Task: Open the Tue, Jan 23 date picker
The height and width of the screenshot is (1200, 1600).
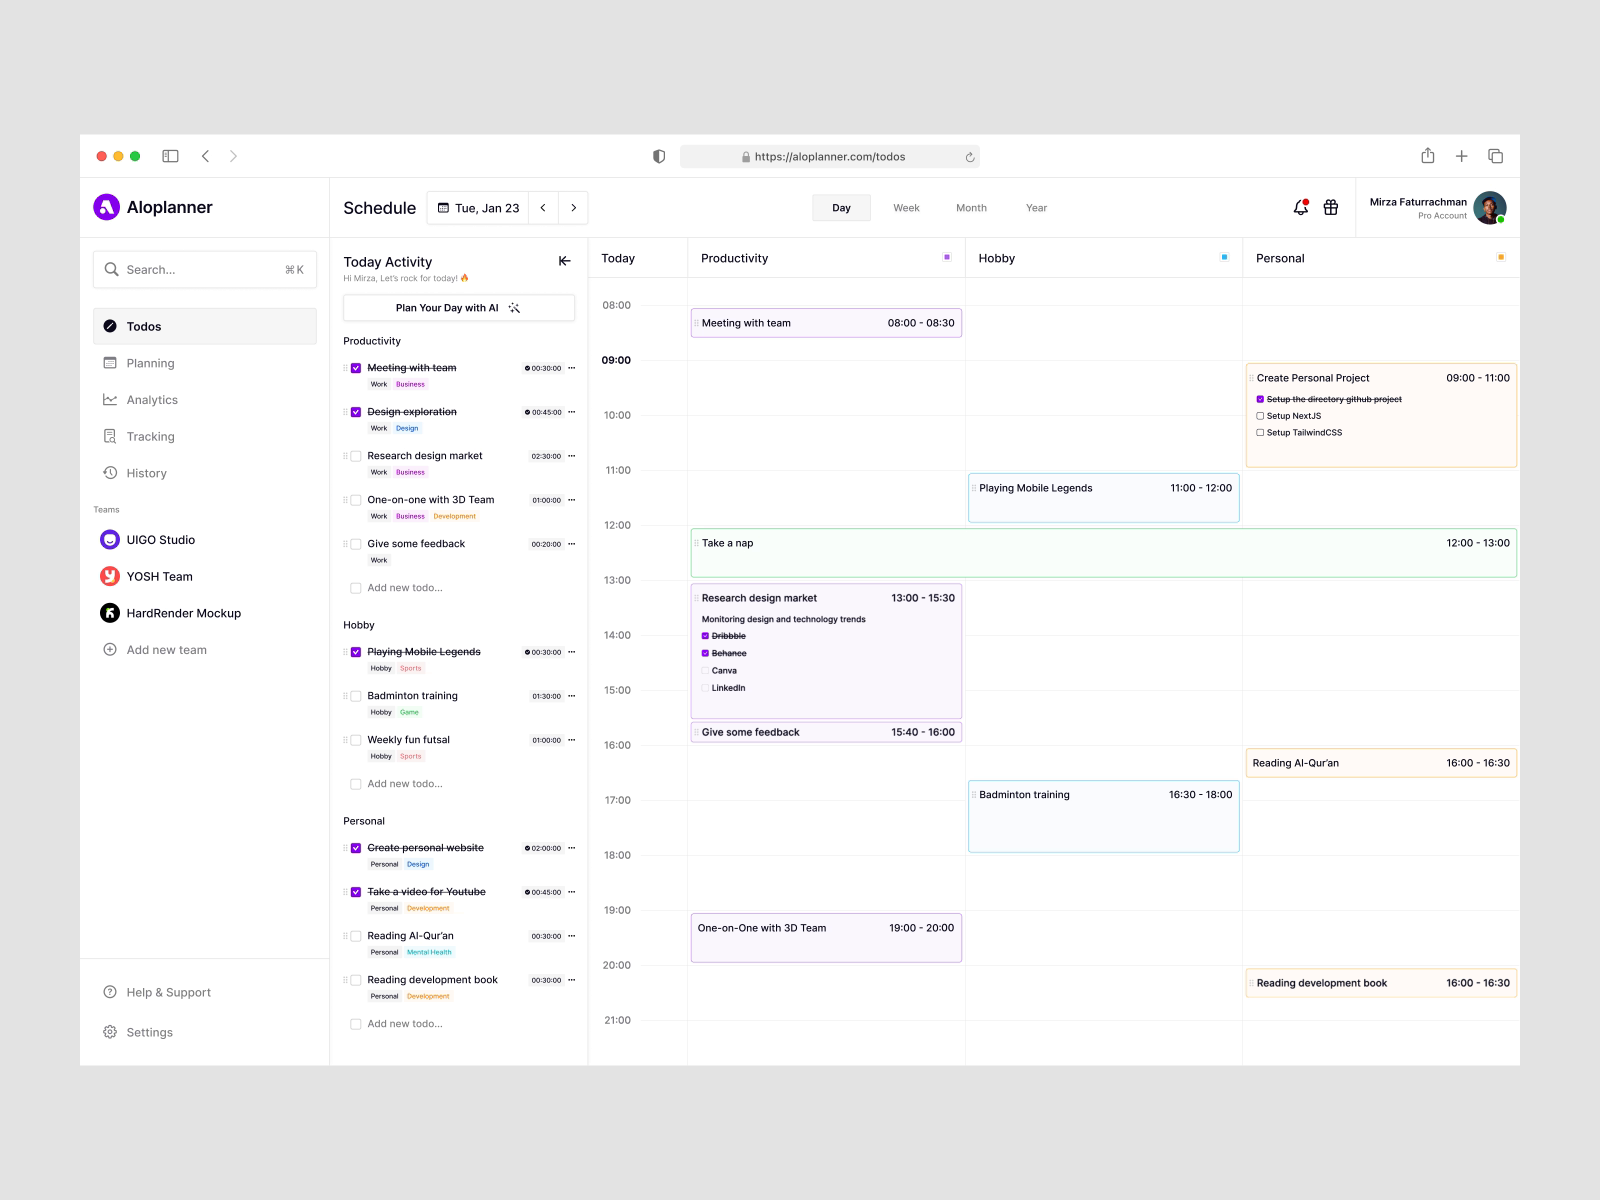Action: point(479,208)
